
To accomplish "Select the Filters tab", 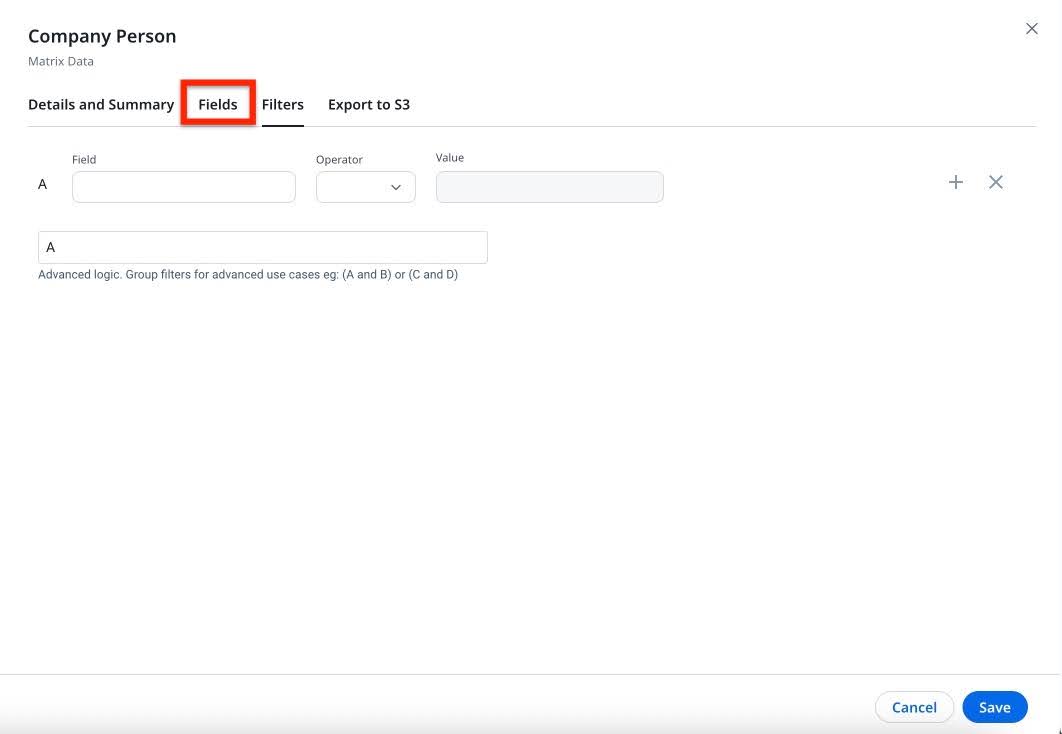I will pos(282,104).
